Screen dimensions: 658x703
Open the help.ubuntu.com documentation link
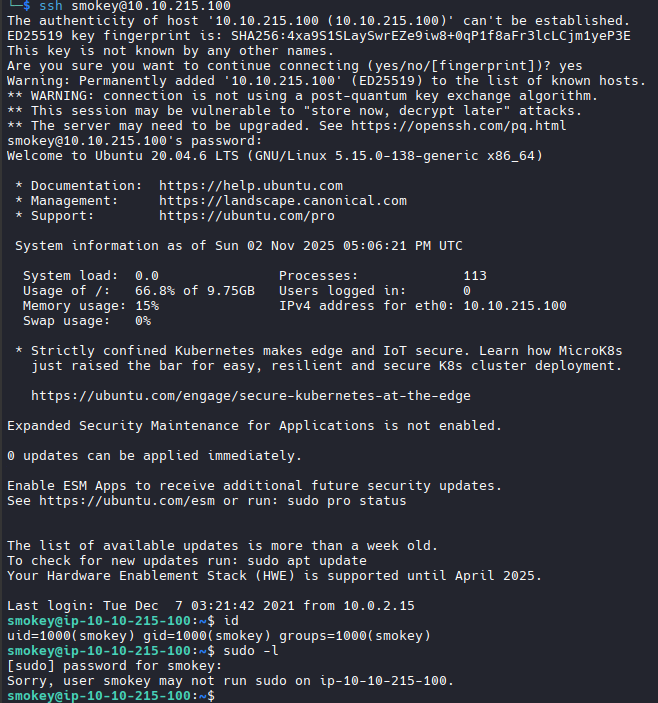(x=250, y=186)
